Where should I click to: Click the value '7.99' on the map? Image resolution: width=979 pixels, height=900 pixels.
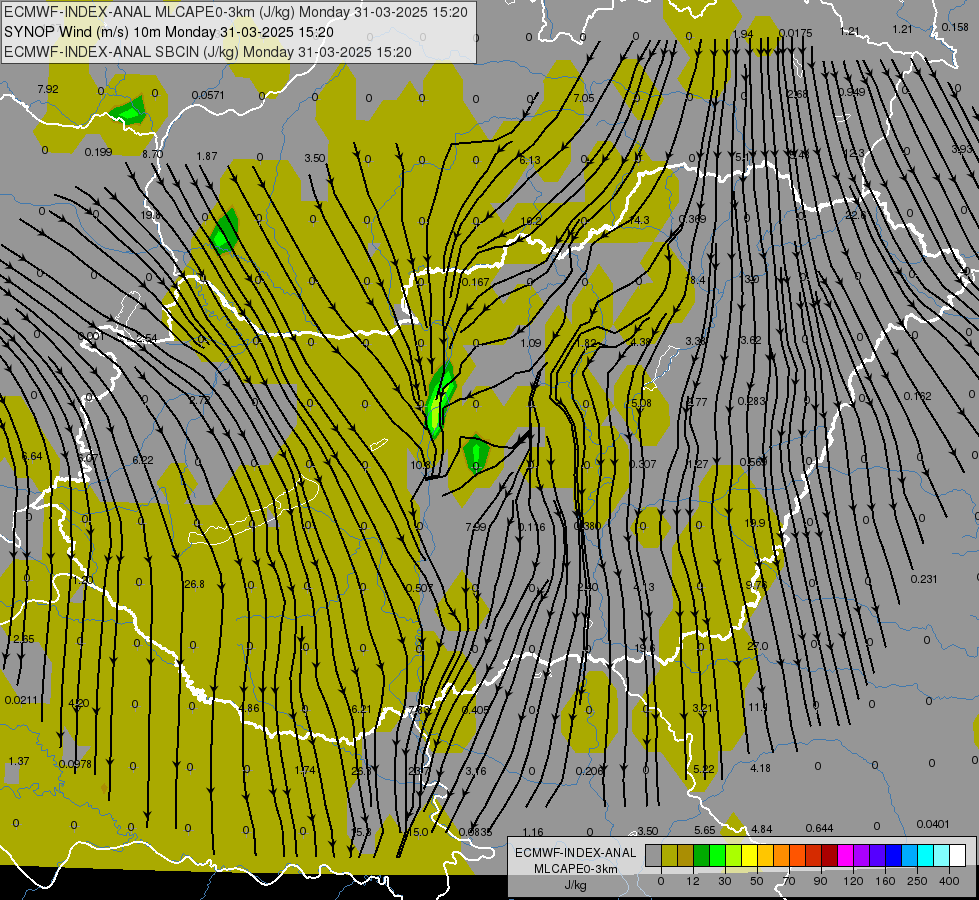(x=476, y=527)
